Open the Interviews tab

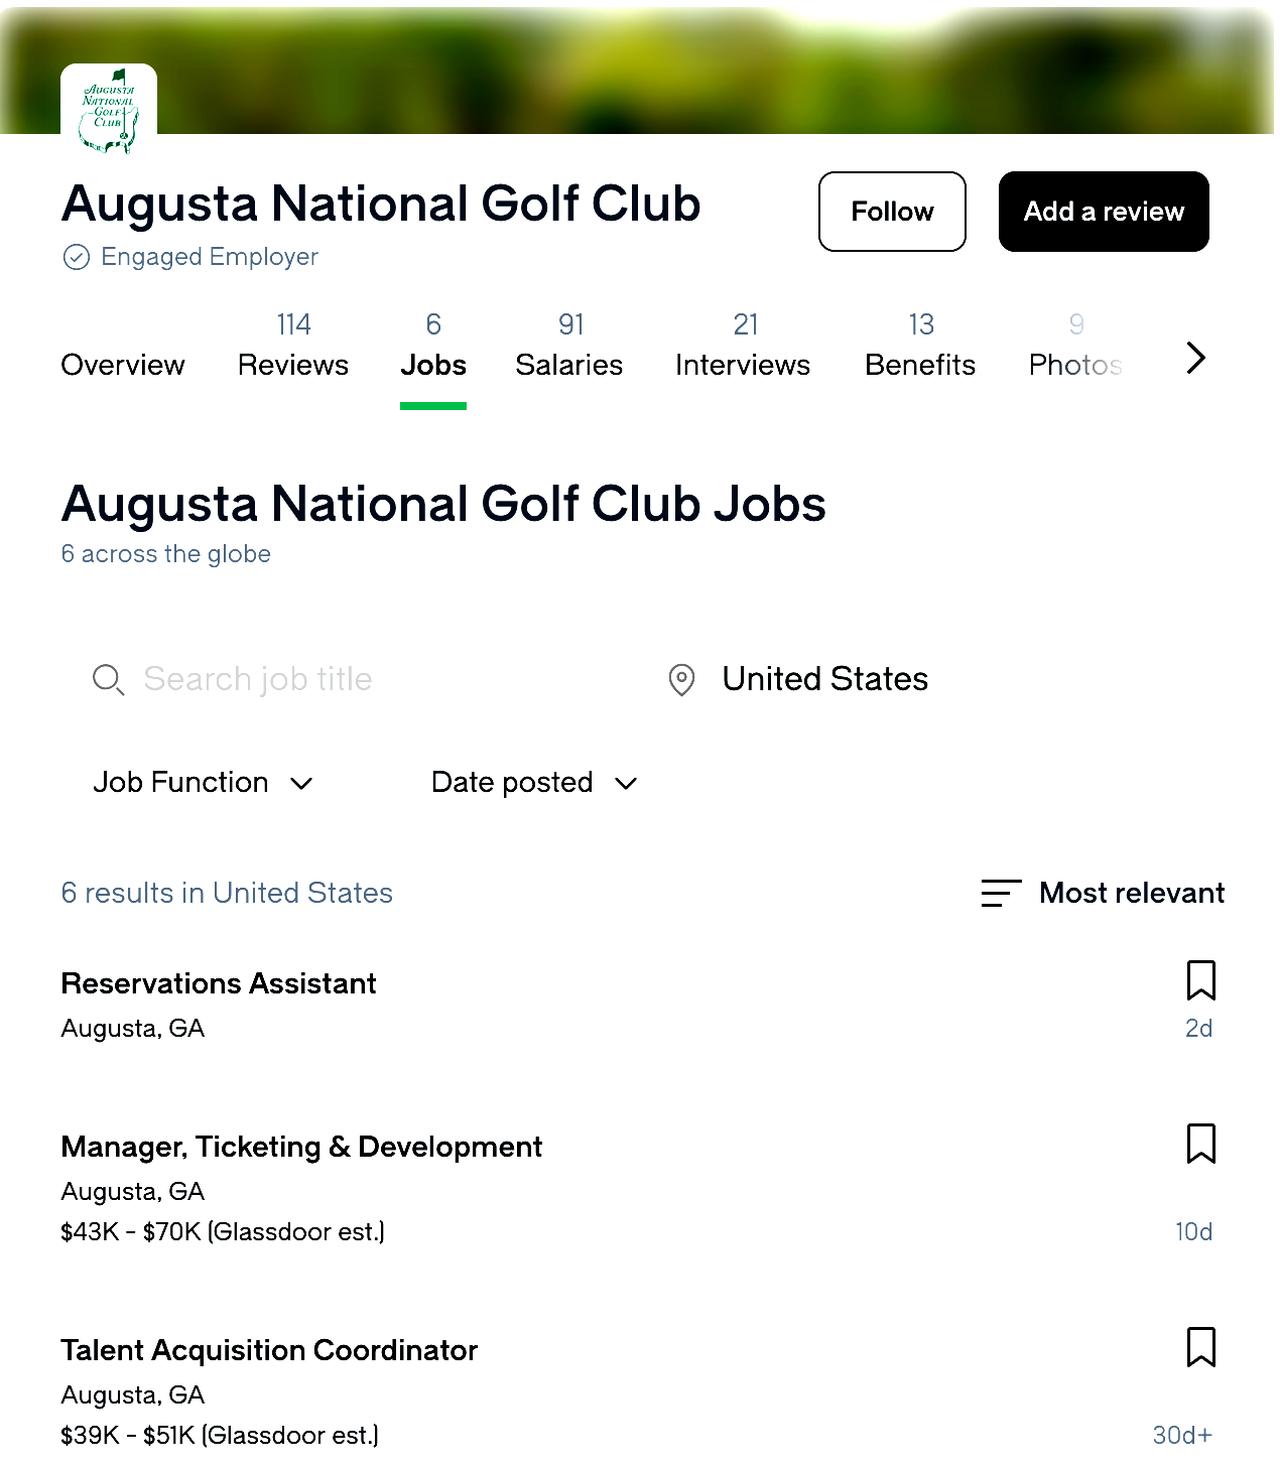click(x=743, y=345)
